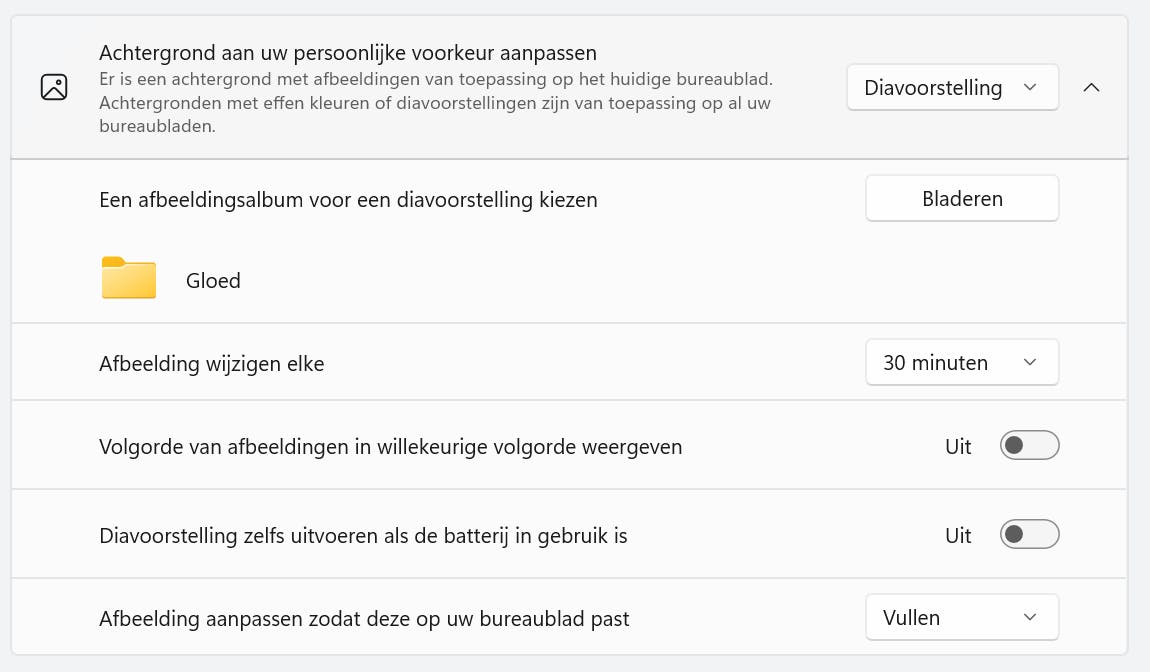The height and width of the screenshot is (672, 1150).
Task: Click "Een afbeeldingsalbum voor een diavoorstelling kiezen" label
Action: [x=348, y=199]
